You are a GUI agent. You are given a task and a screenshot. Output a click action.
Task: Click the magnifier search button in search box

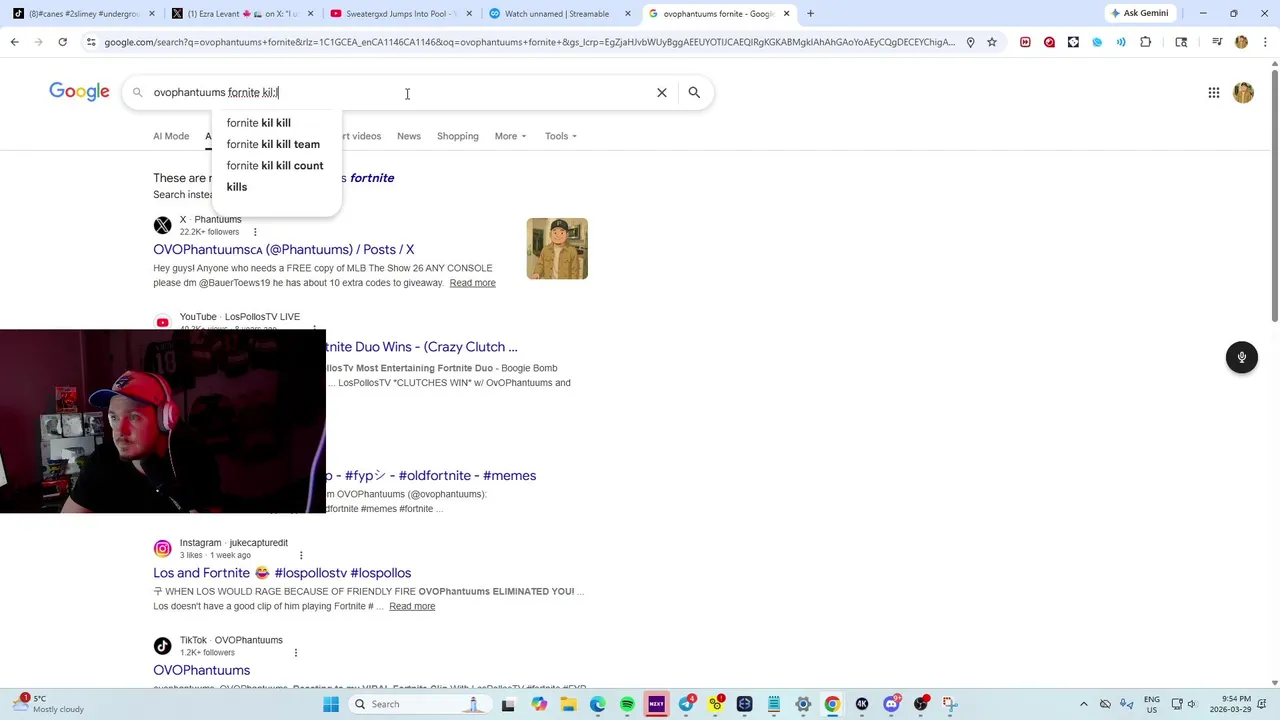pos(694,92)
